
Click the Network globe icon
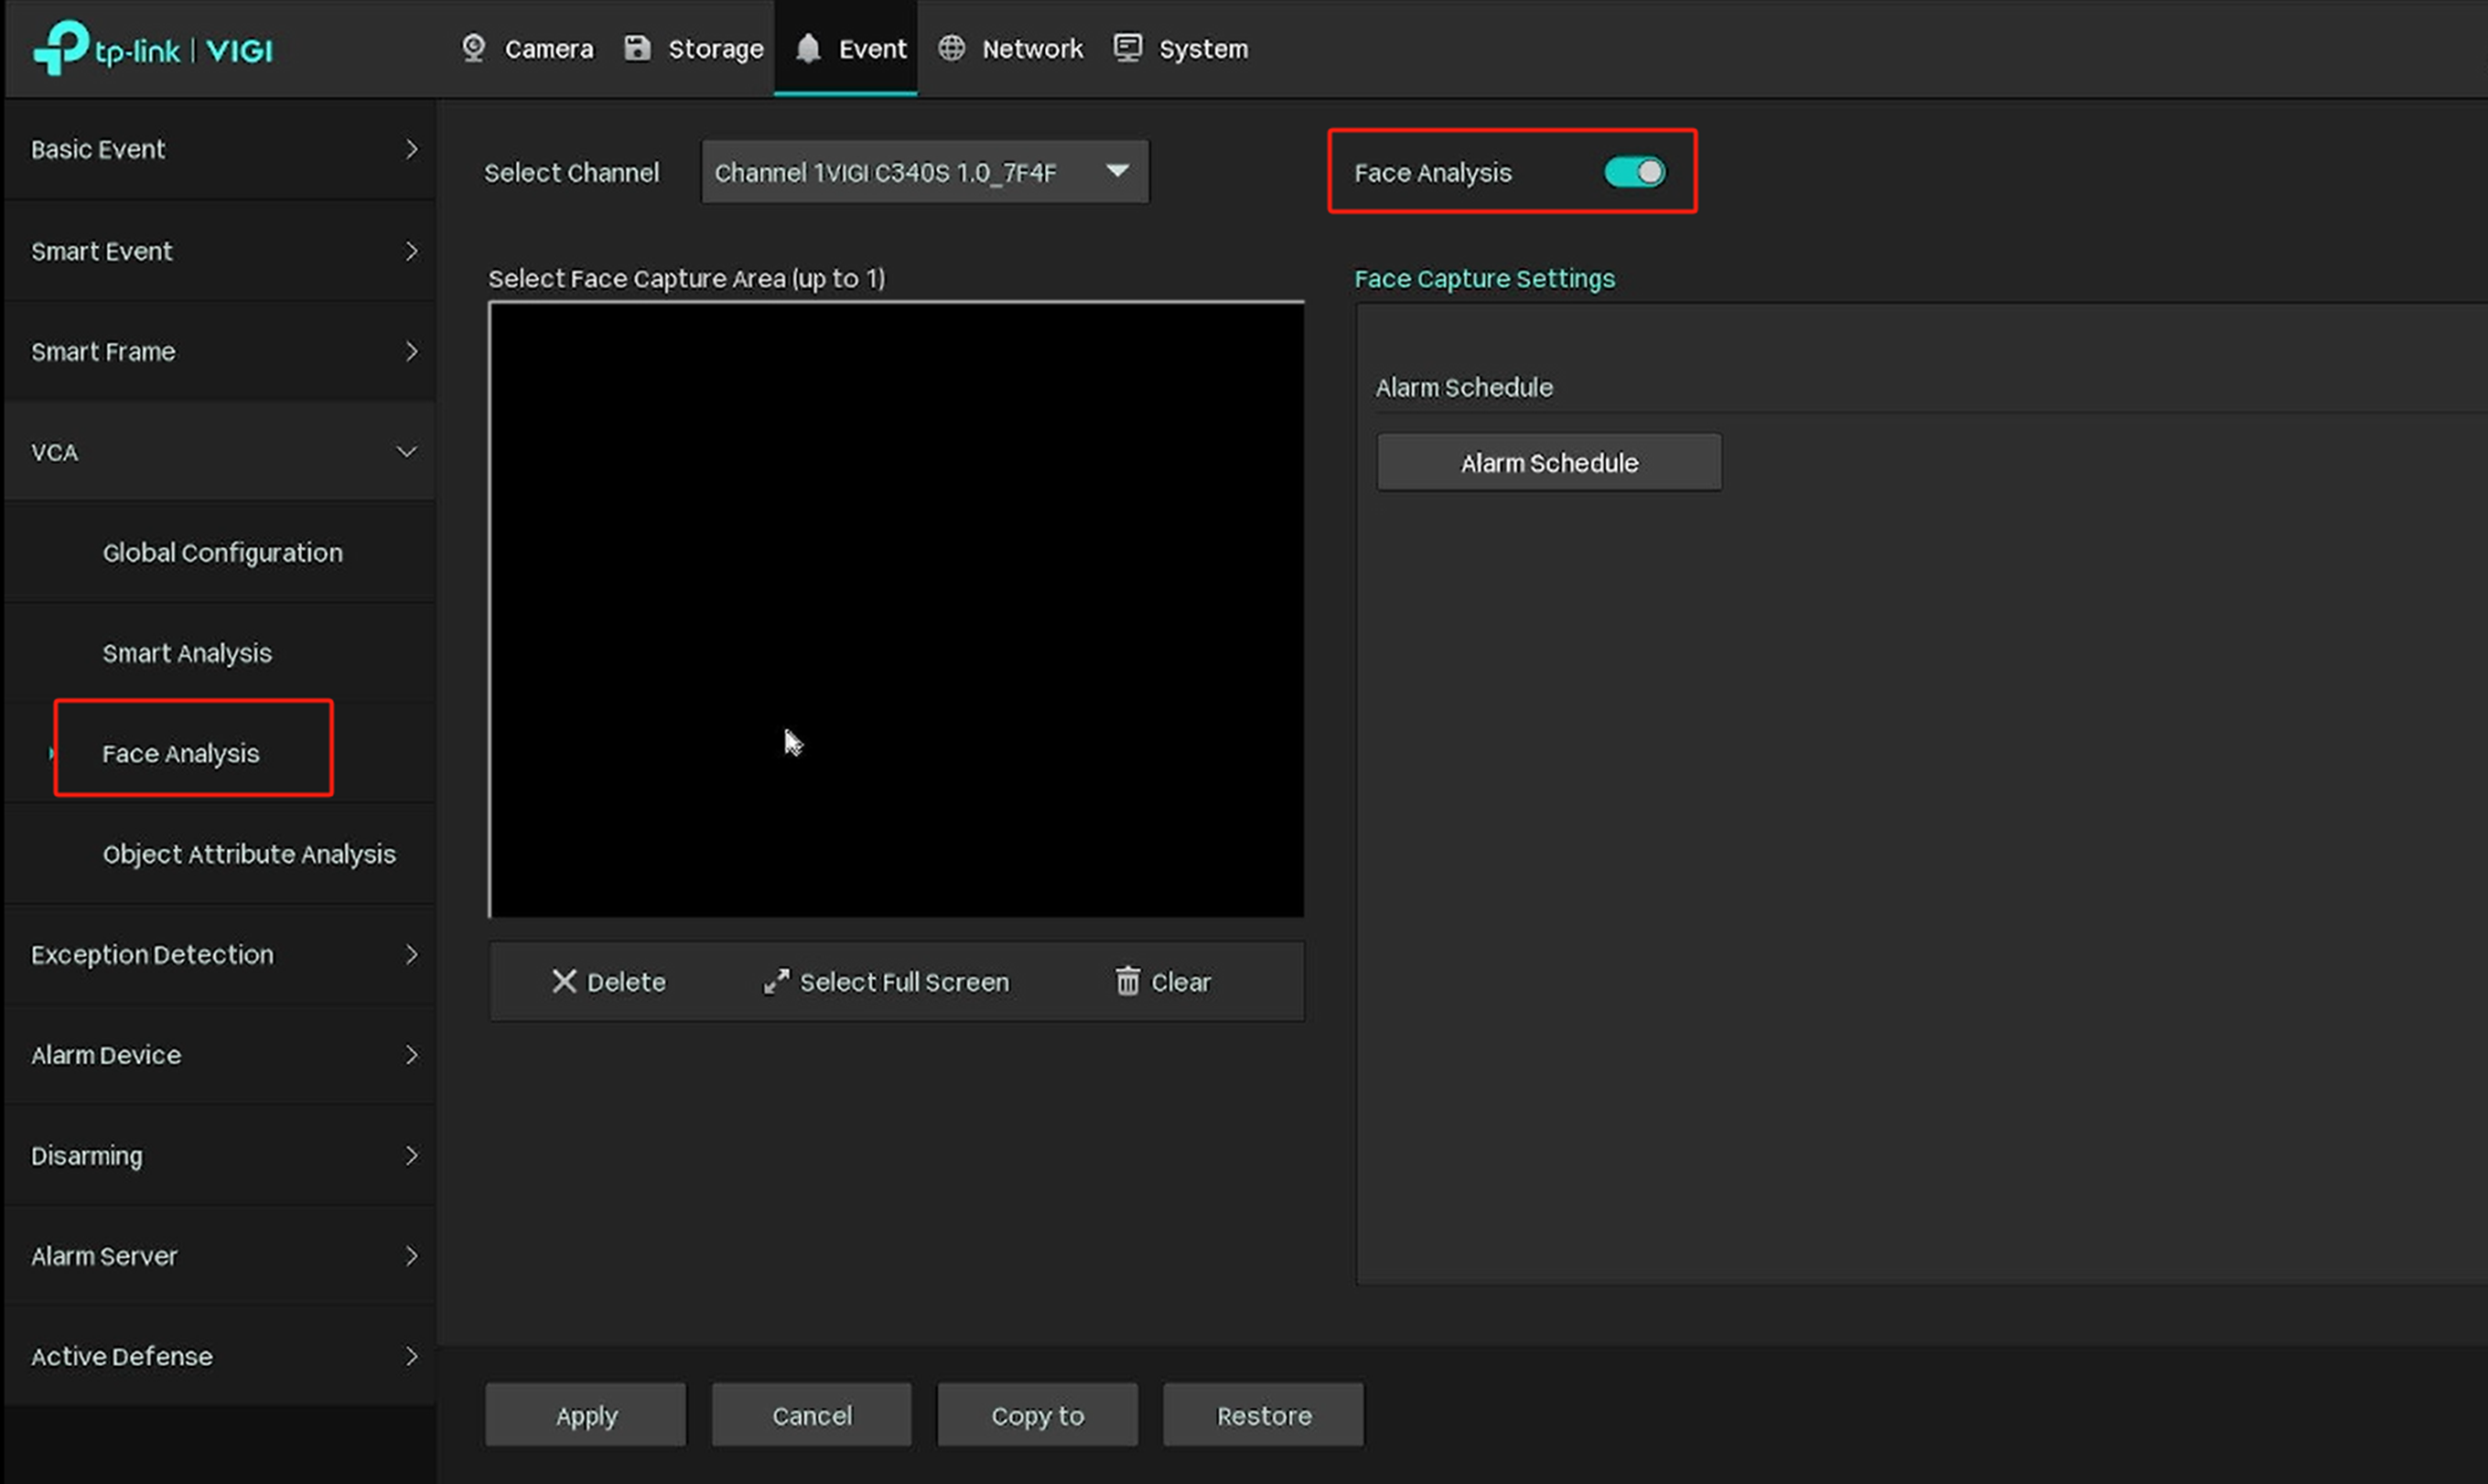(951, 48)
